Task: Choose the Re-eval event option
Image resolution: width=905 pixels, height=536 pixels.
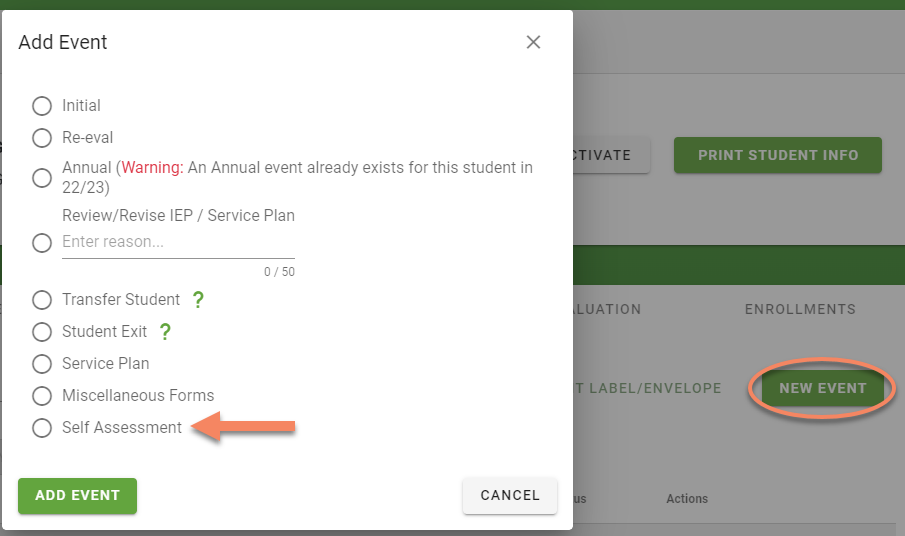Action: coord(42,138)
